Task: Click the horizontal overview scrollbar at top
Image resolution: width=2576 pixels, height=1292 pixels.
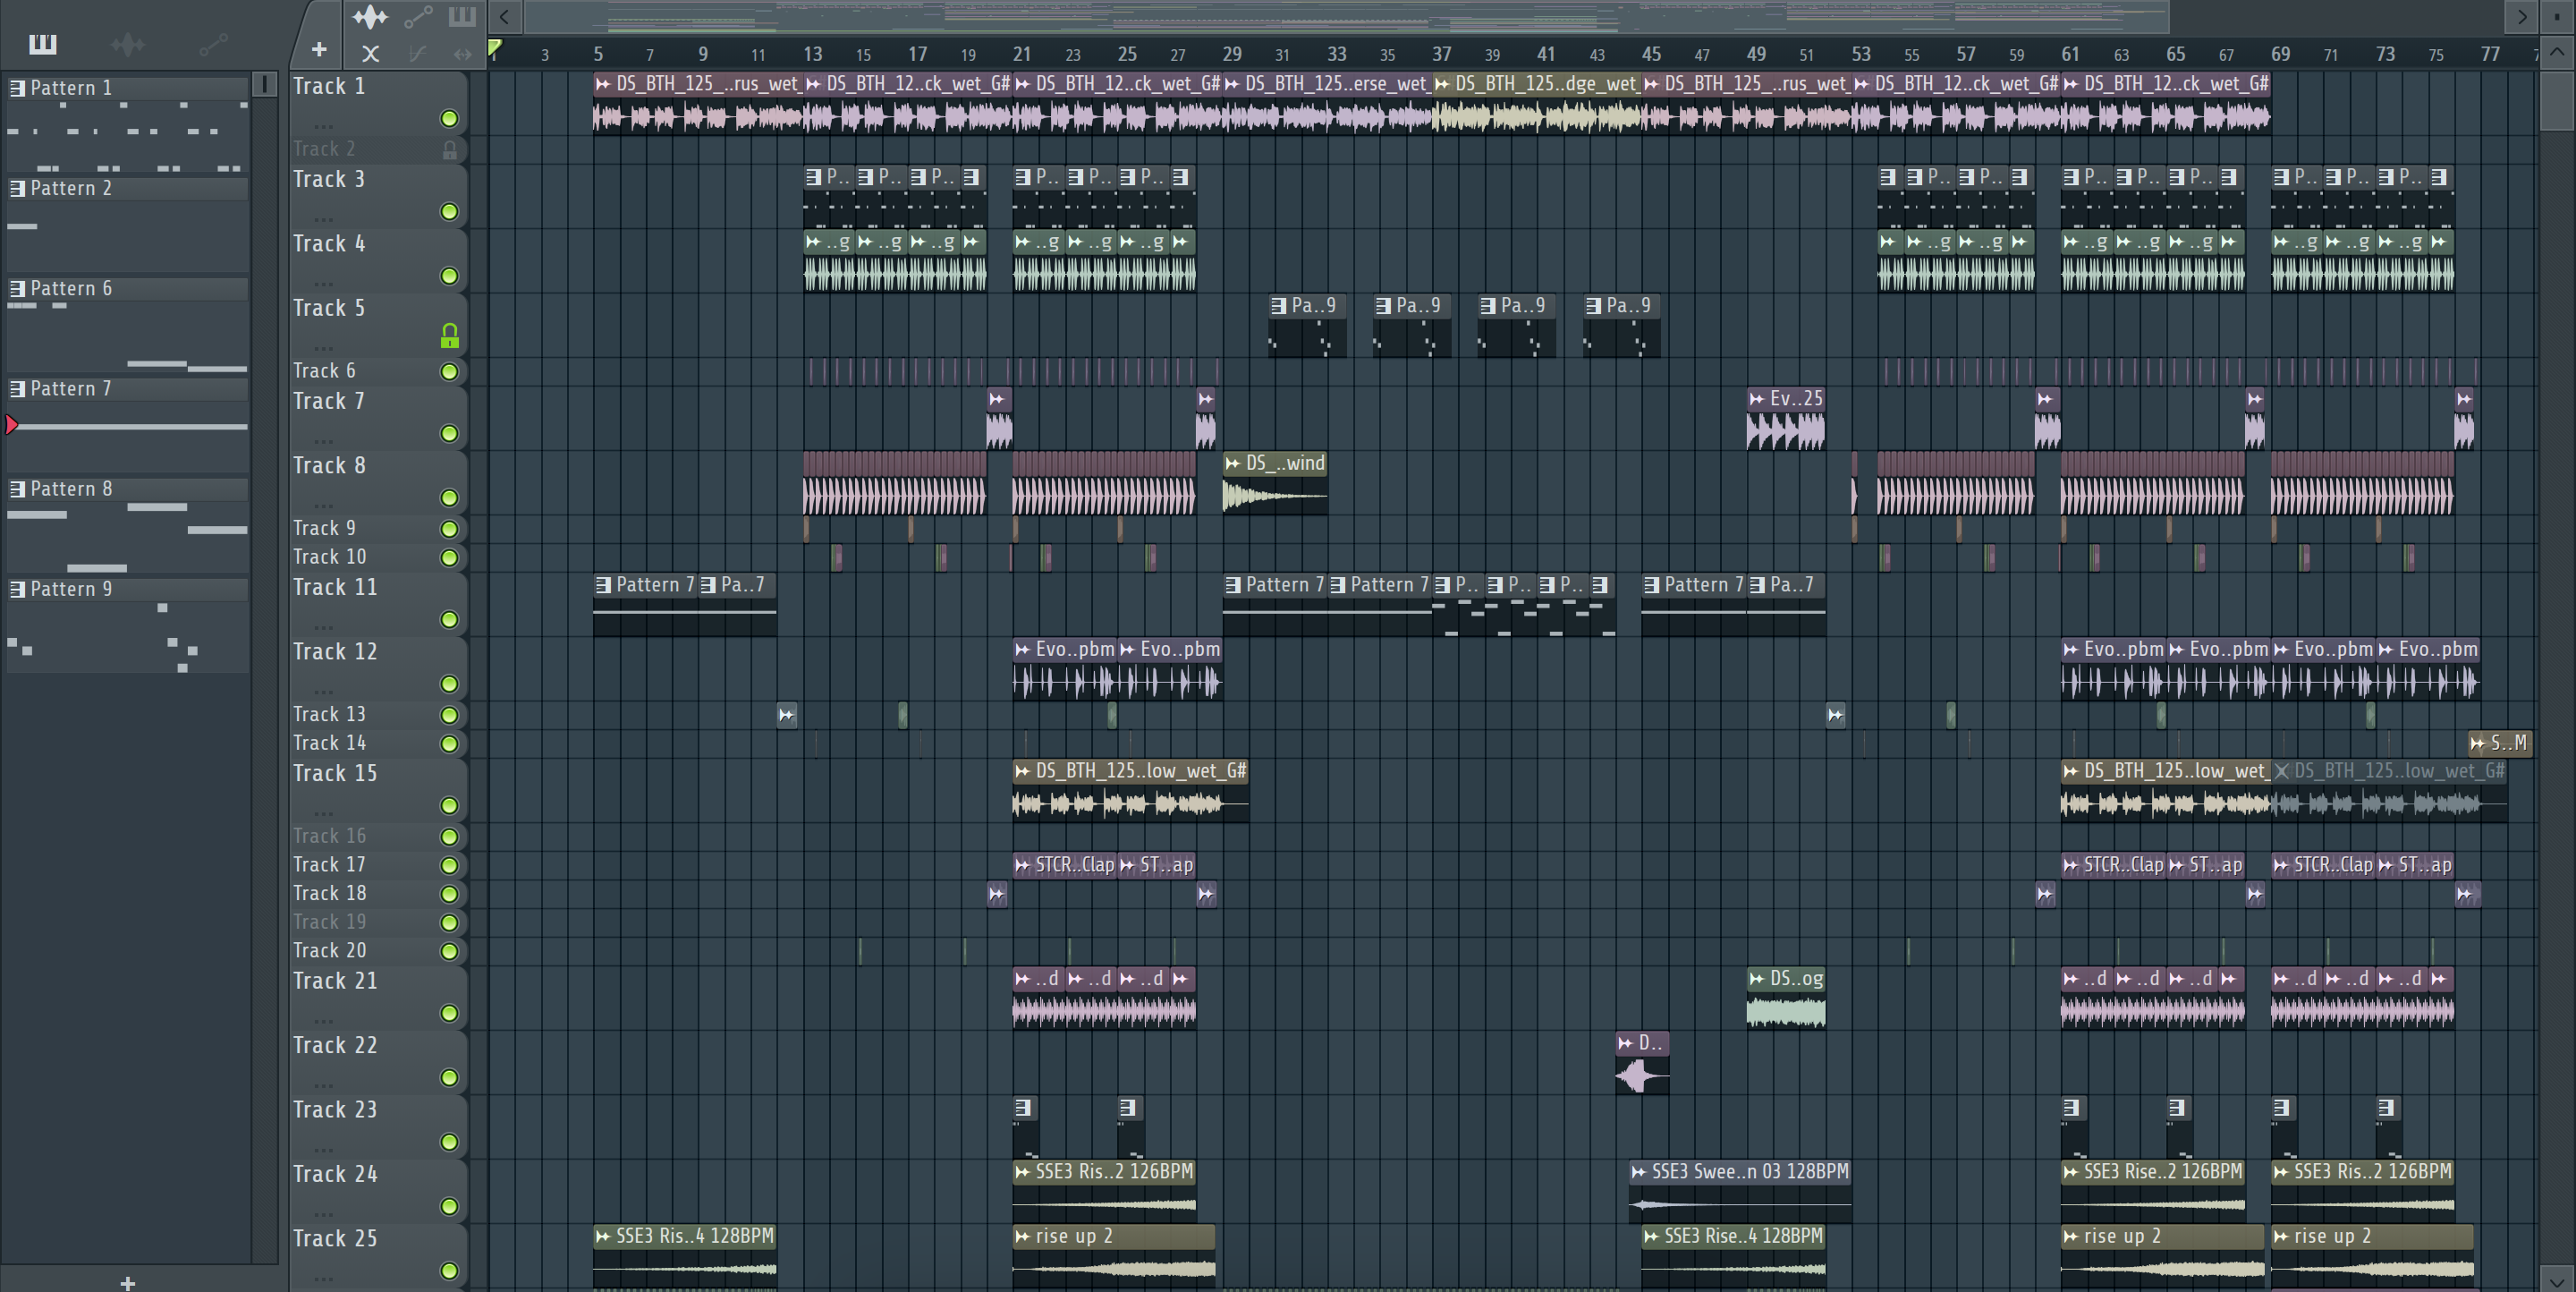Action: pyautogui.click(x=1347, y=16)
